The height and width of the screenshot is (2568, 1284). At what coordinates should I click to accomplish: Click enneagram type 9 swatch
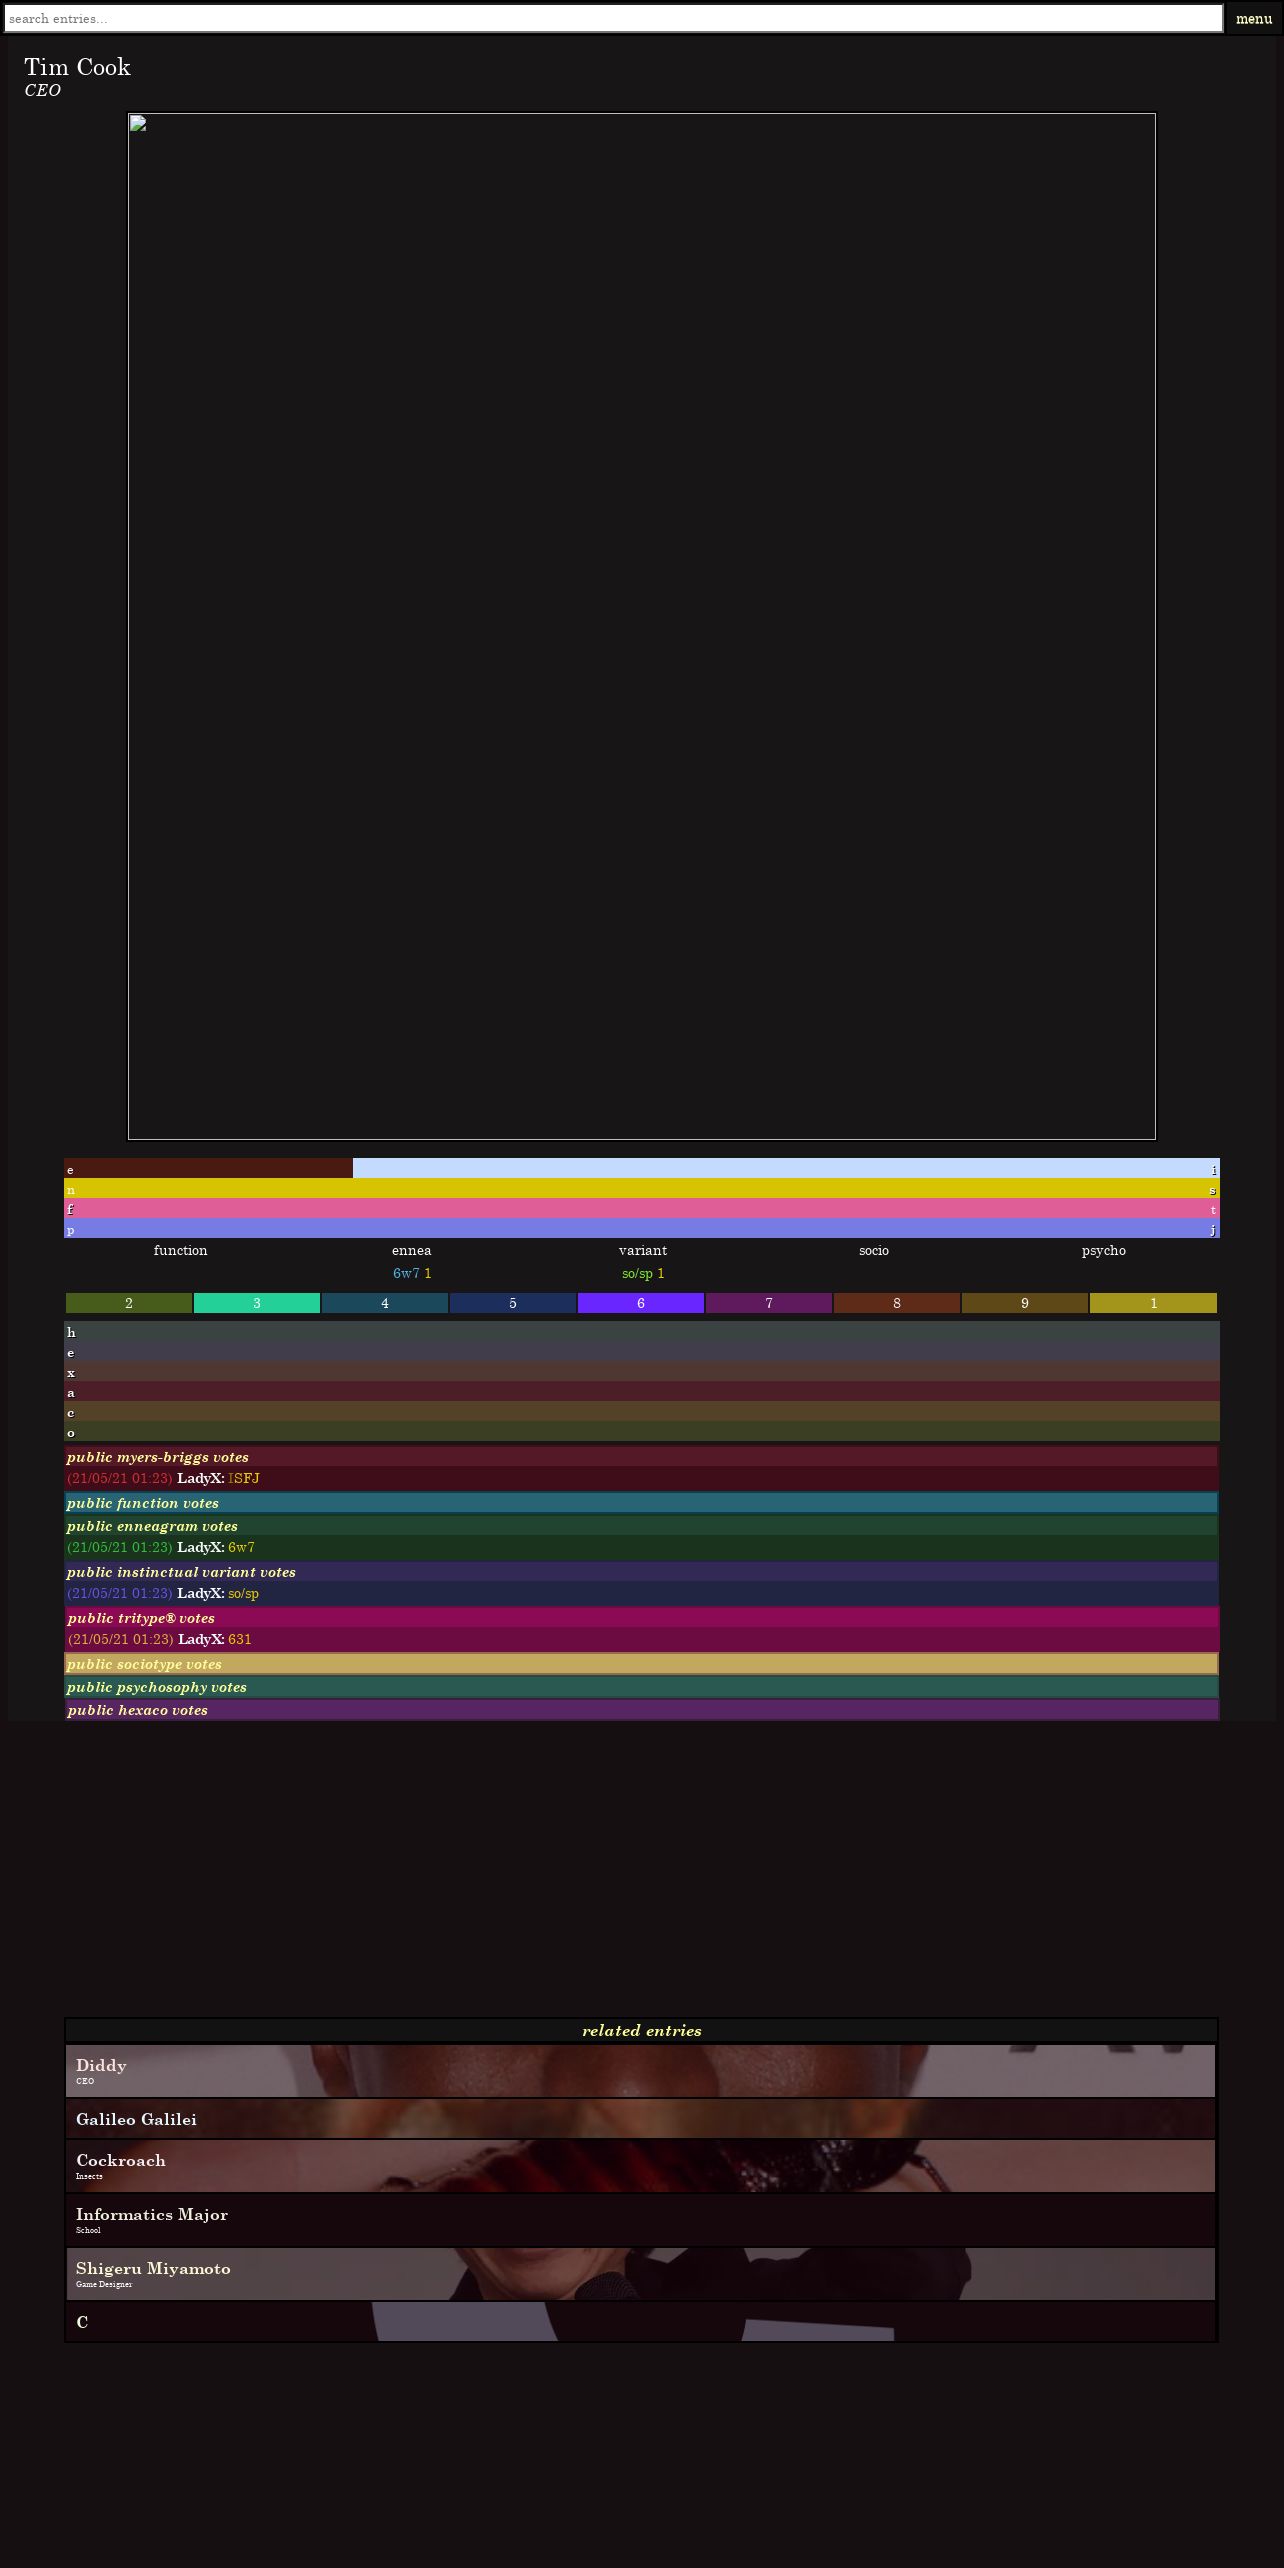tap(1025, 1303)
